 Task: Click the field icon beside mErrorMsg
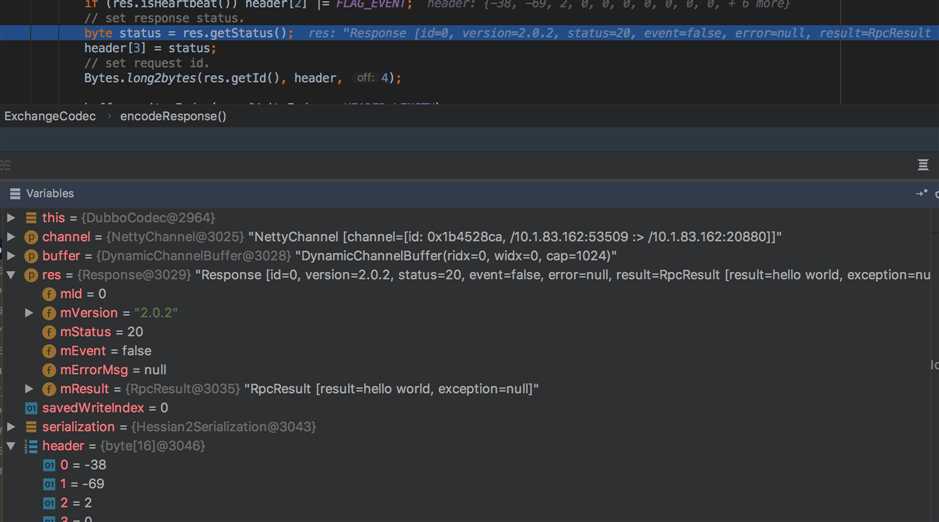point(49,370)
